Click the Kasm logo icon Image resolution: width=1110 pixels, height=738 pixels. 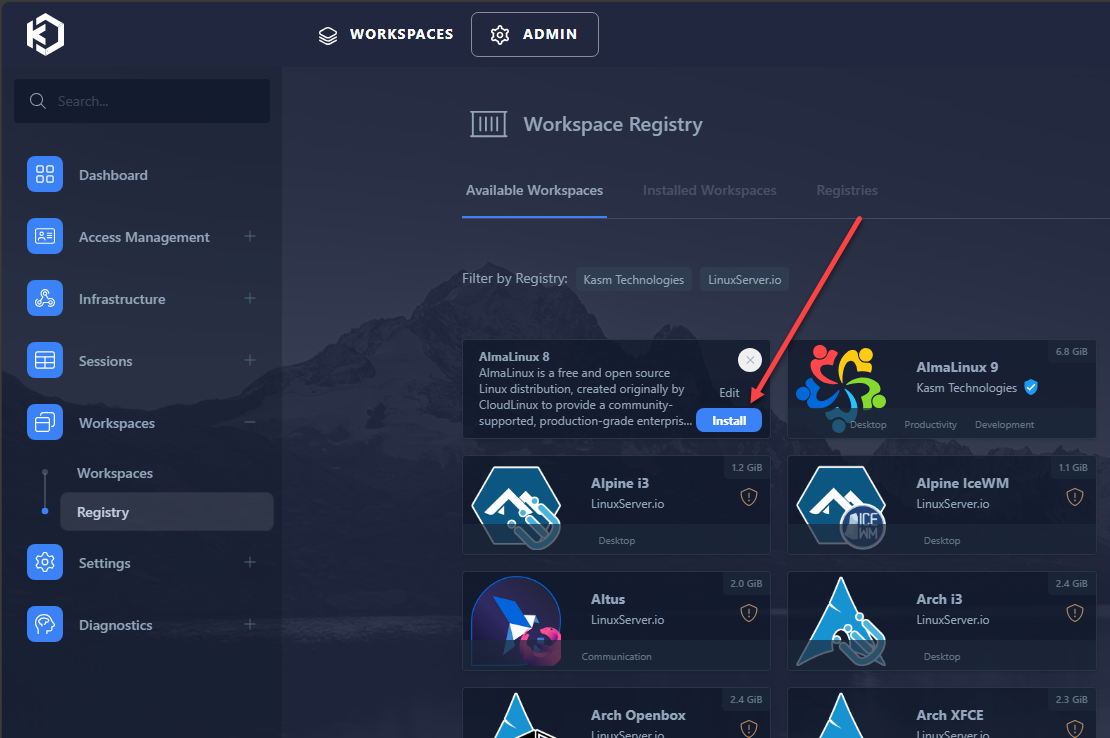(45, 34)
